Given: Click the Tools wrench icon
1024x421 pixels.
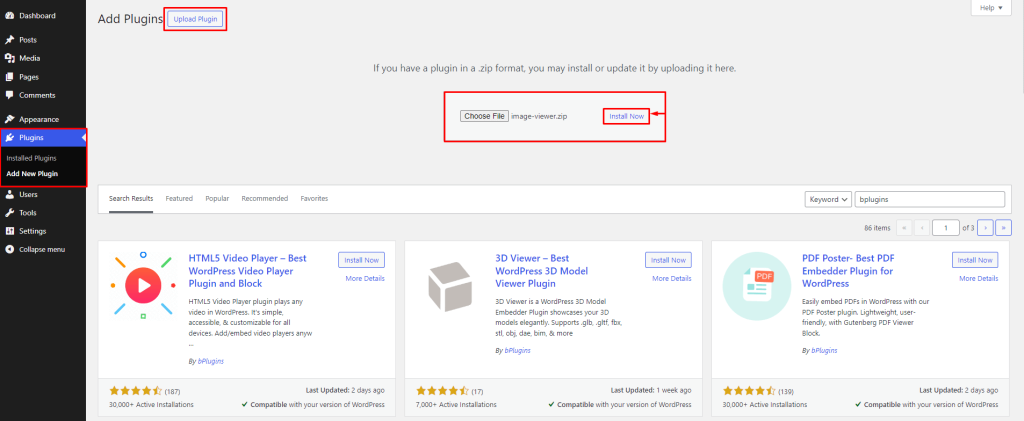Looking at the screenshot, I should [10, 212].
